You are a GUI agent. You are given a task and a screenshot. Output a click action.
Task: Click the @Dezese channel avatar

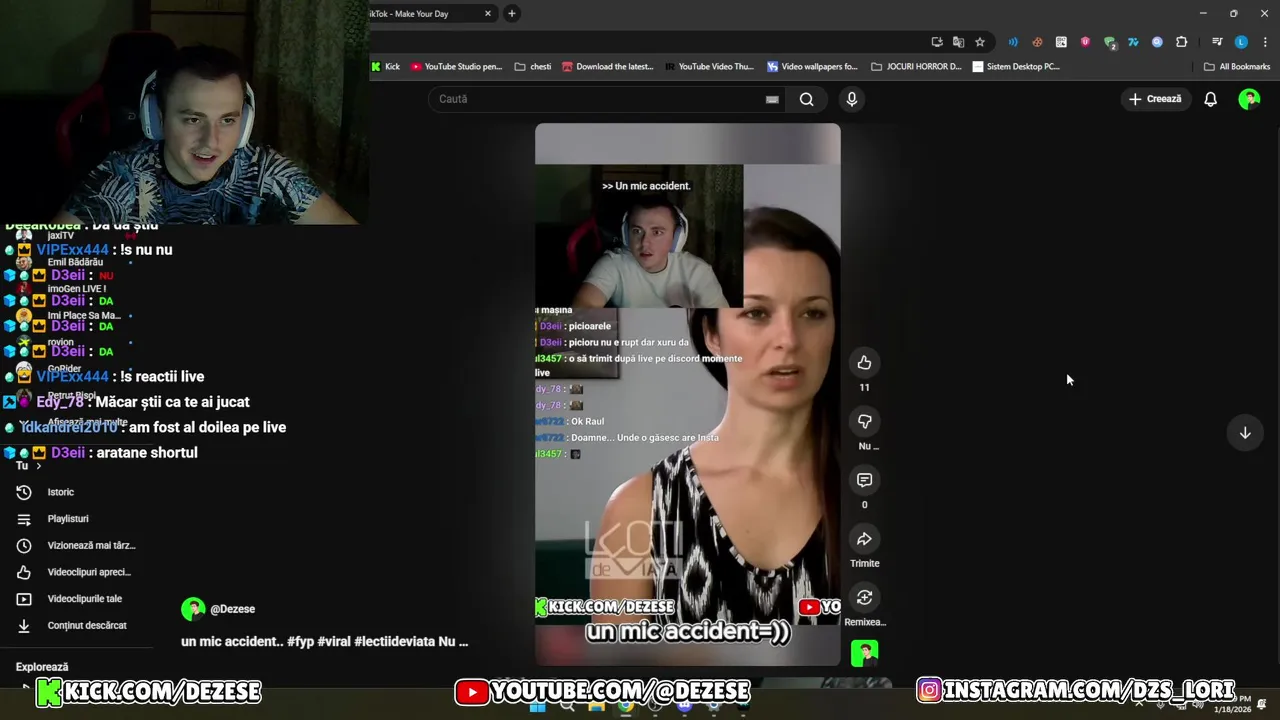(193, 609)
